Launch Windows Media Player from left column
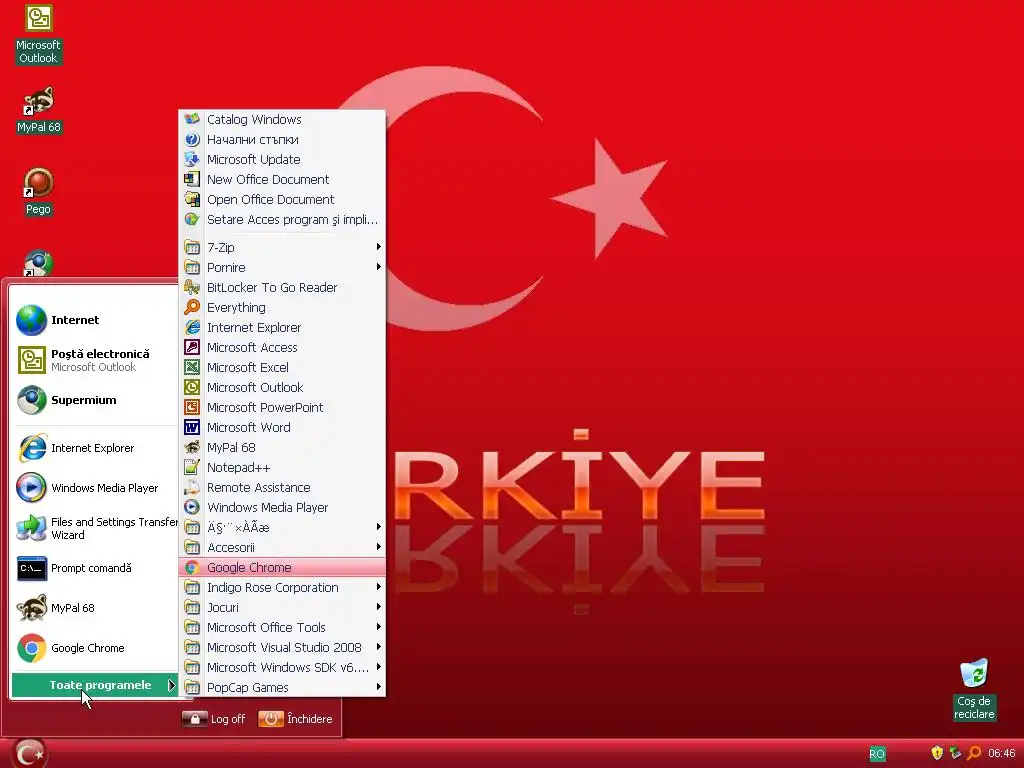 (95, 488)
